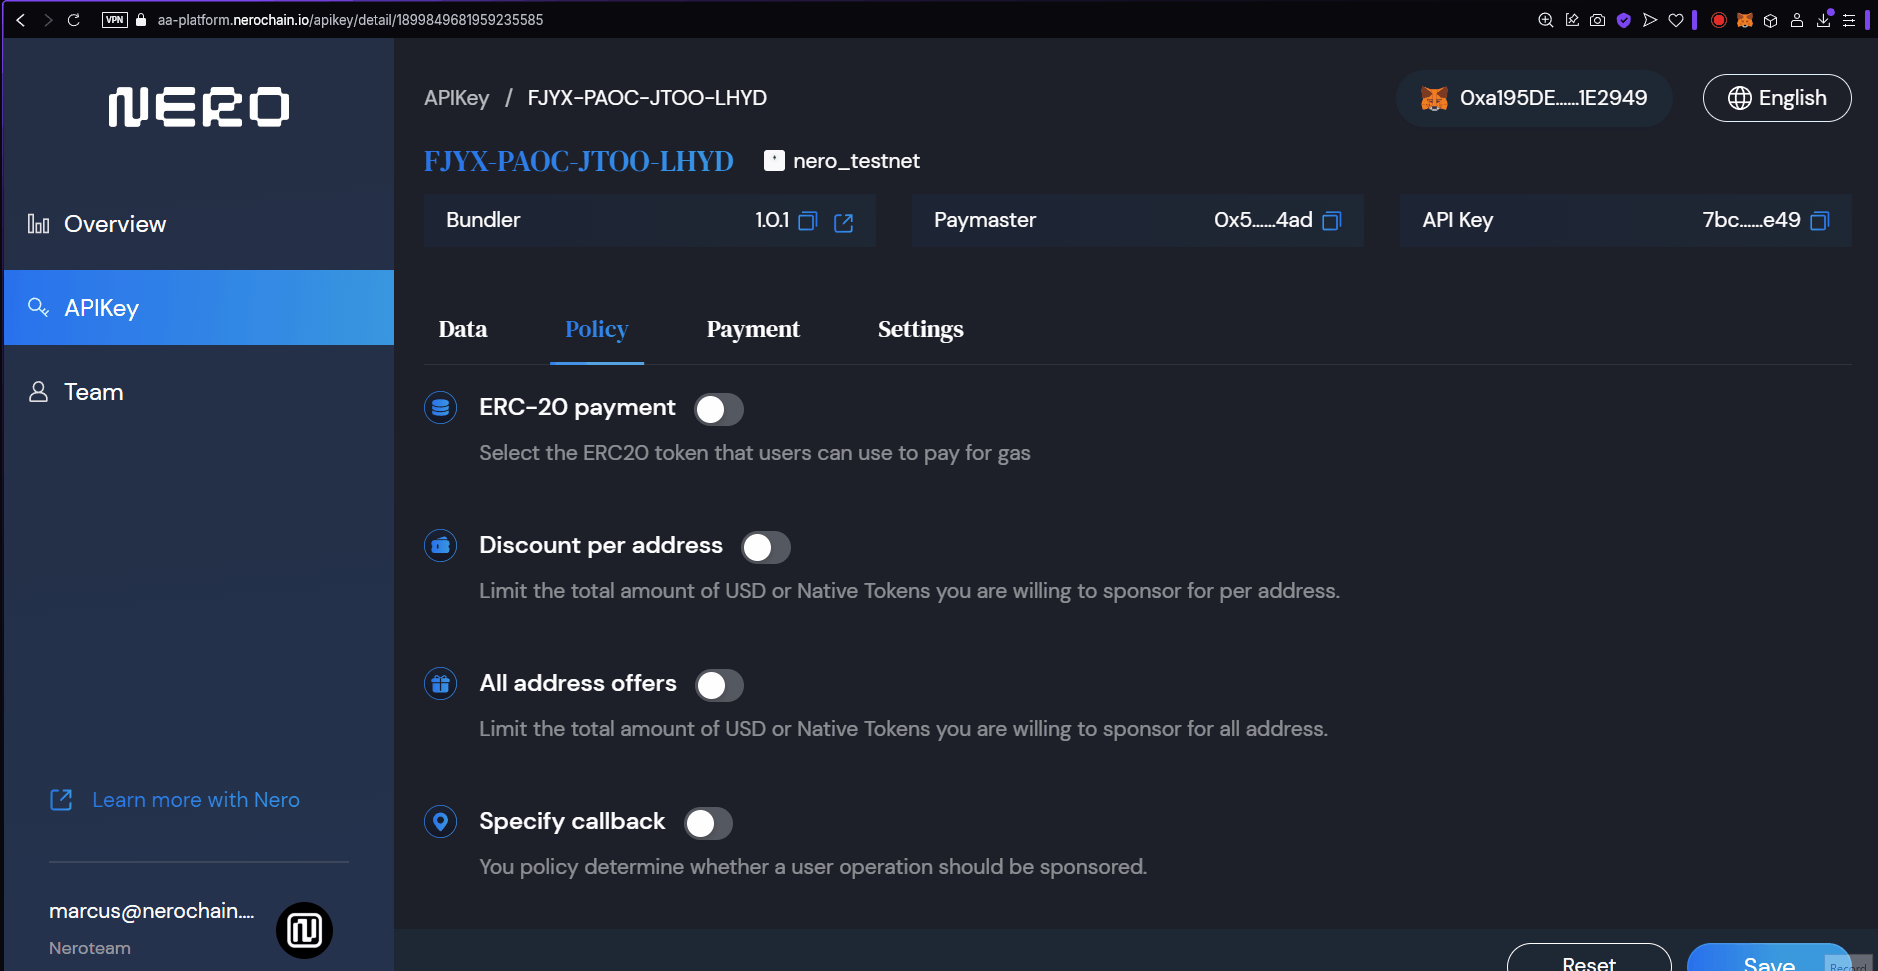Copy the Paymaster address

[x=1331, y=221]
